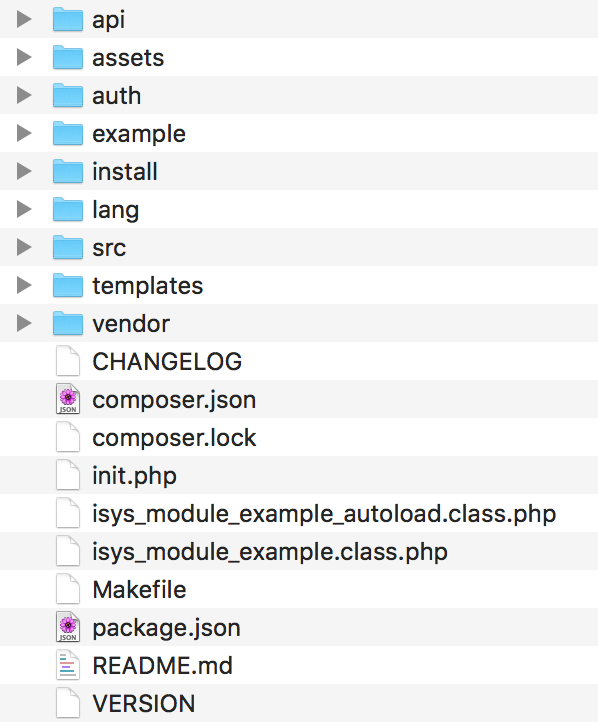The image size is (598, 722).
Task: Click the CHANGELOG blank file icon
Action: point(68,361)
